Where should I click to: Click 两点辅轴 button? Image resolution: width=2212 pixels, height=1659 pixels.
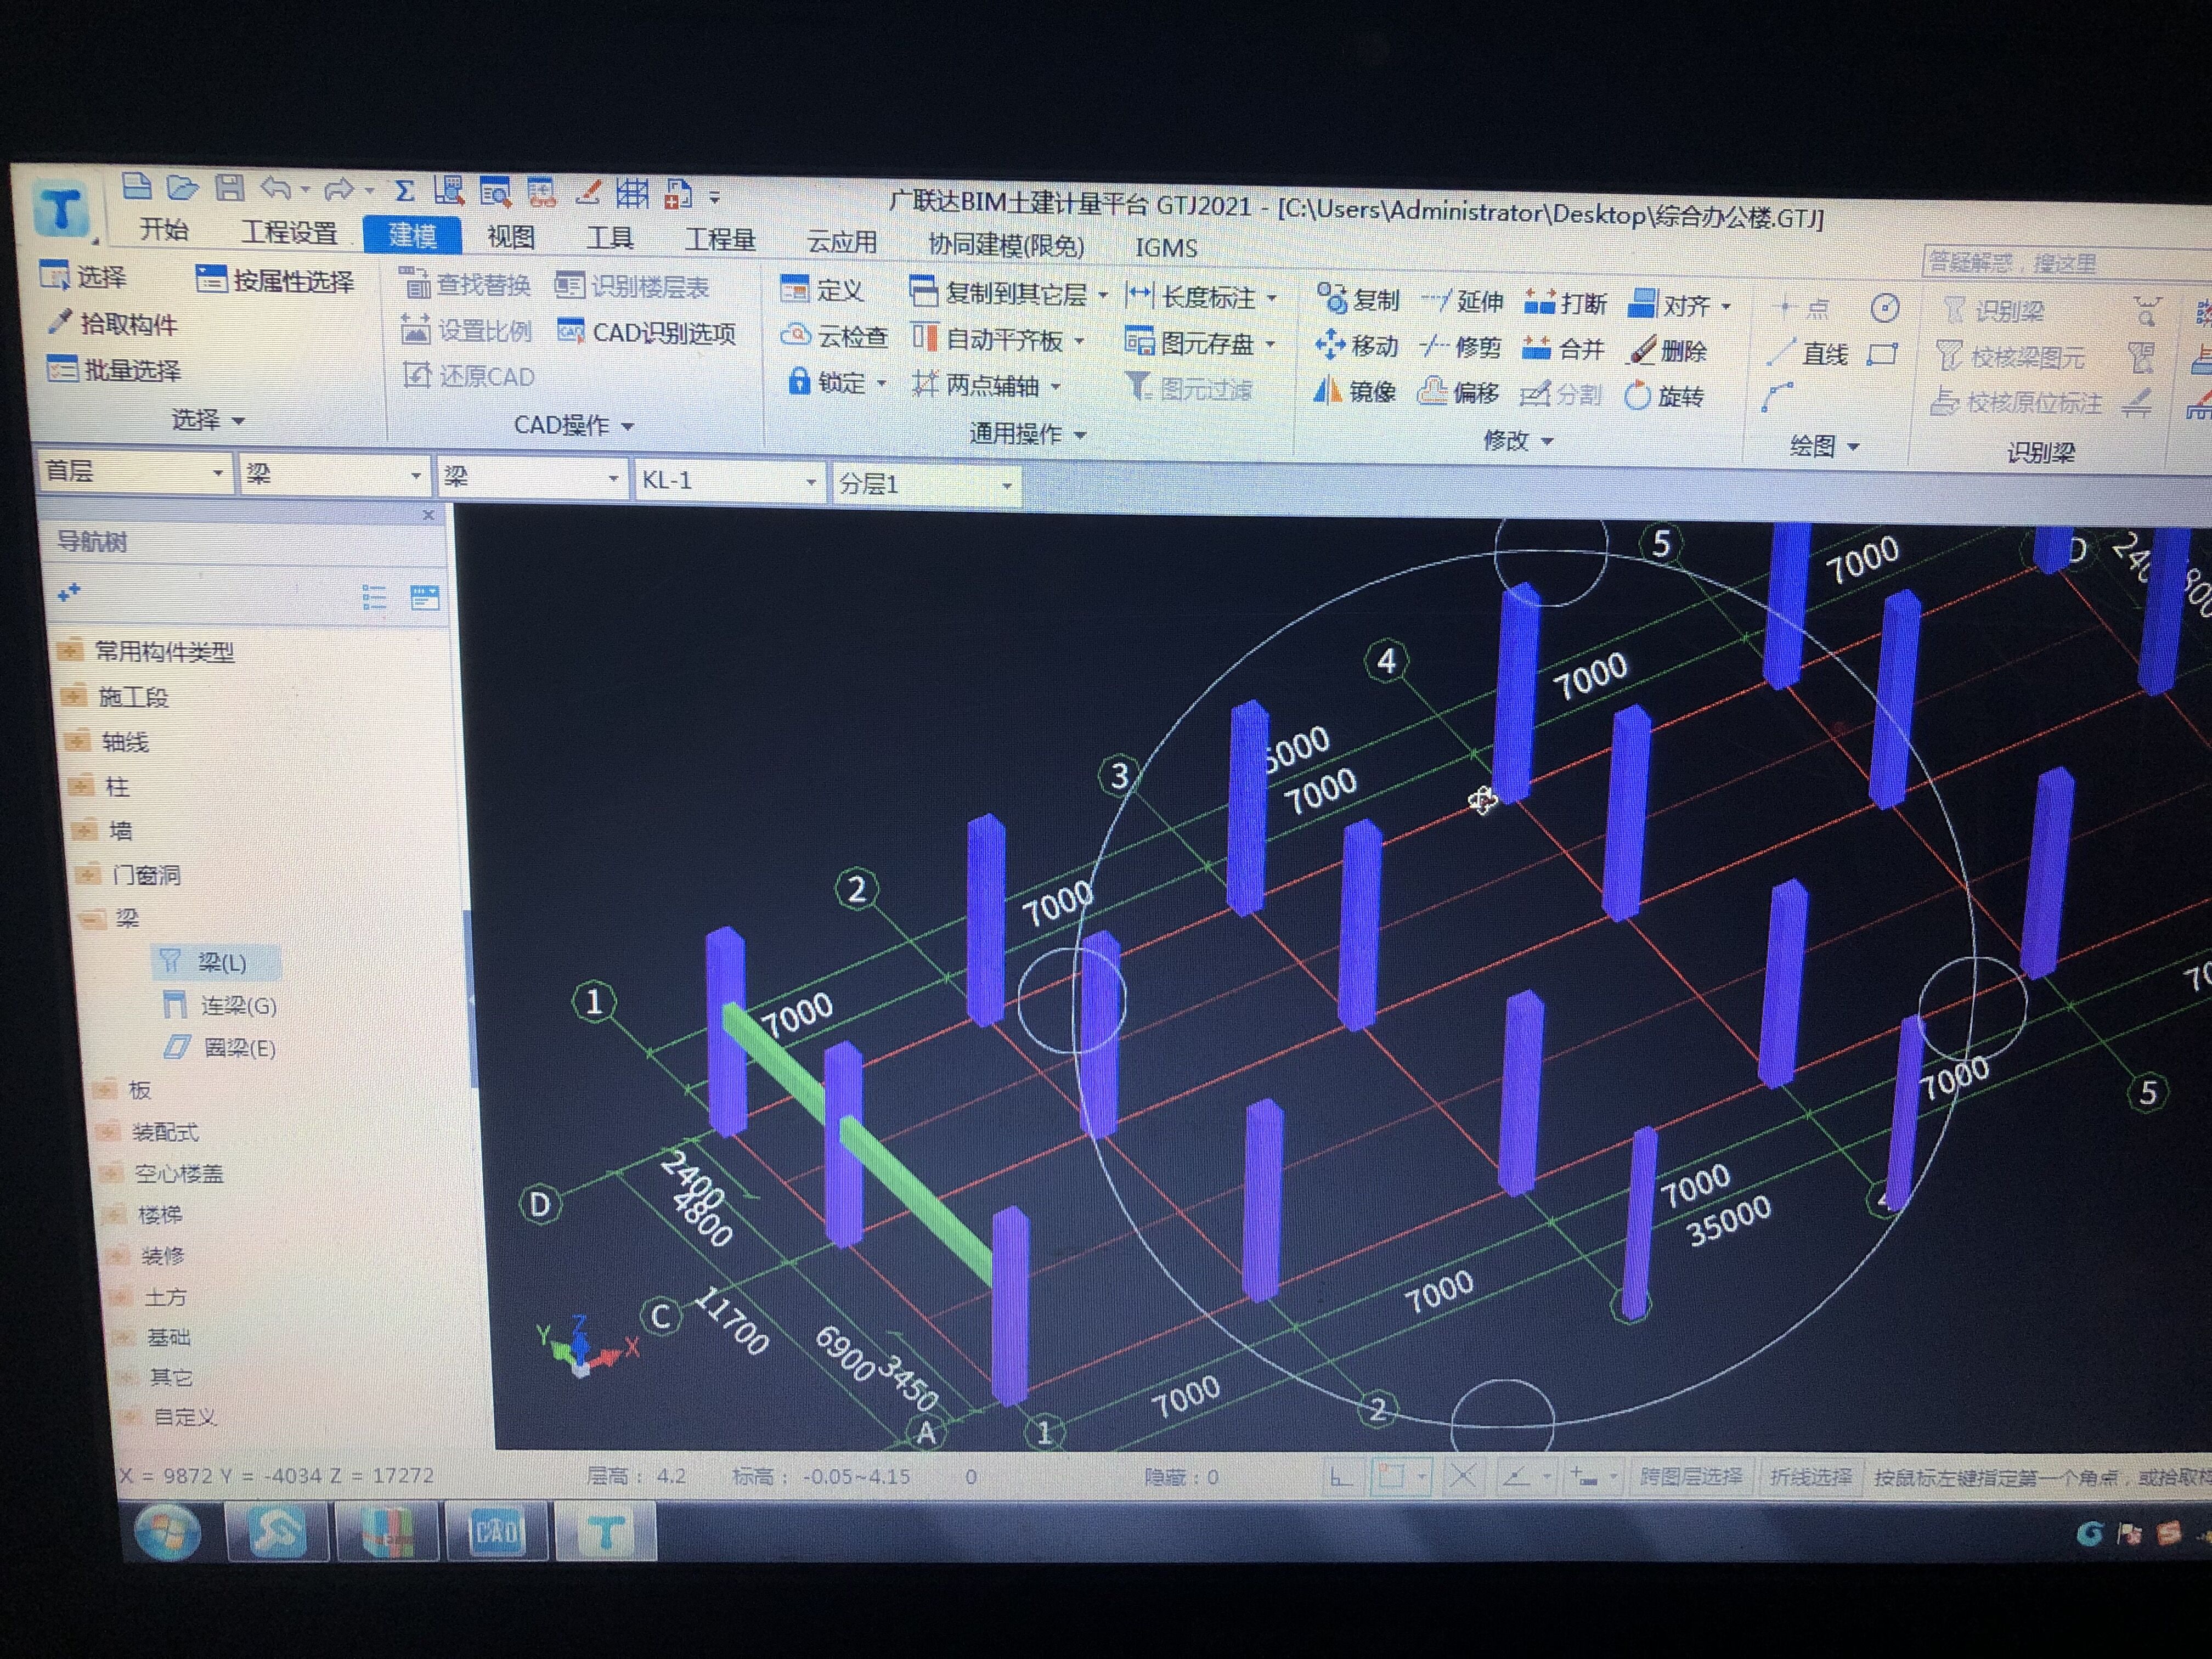point(976,385)
